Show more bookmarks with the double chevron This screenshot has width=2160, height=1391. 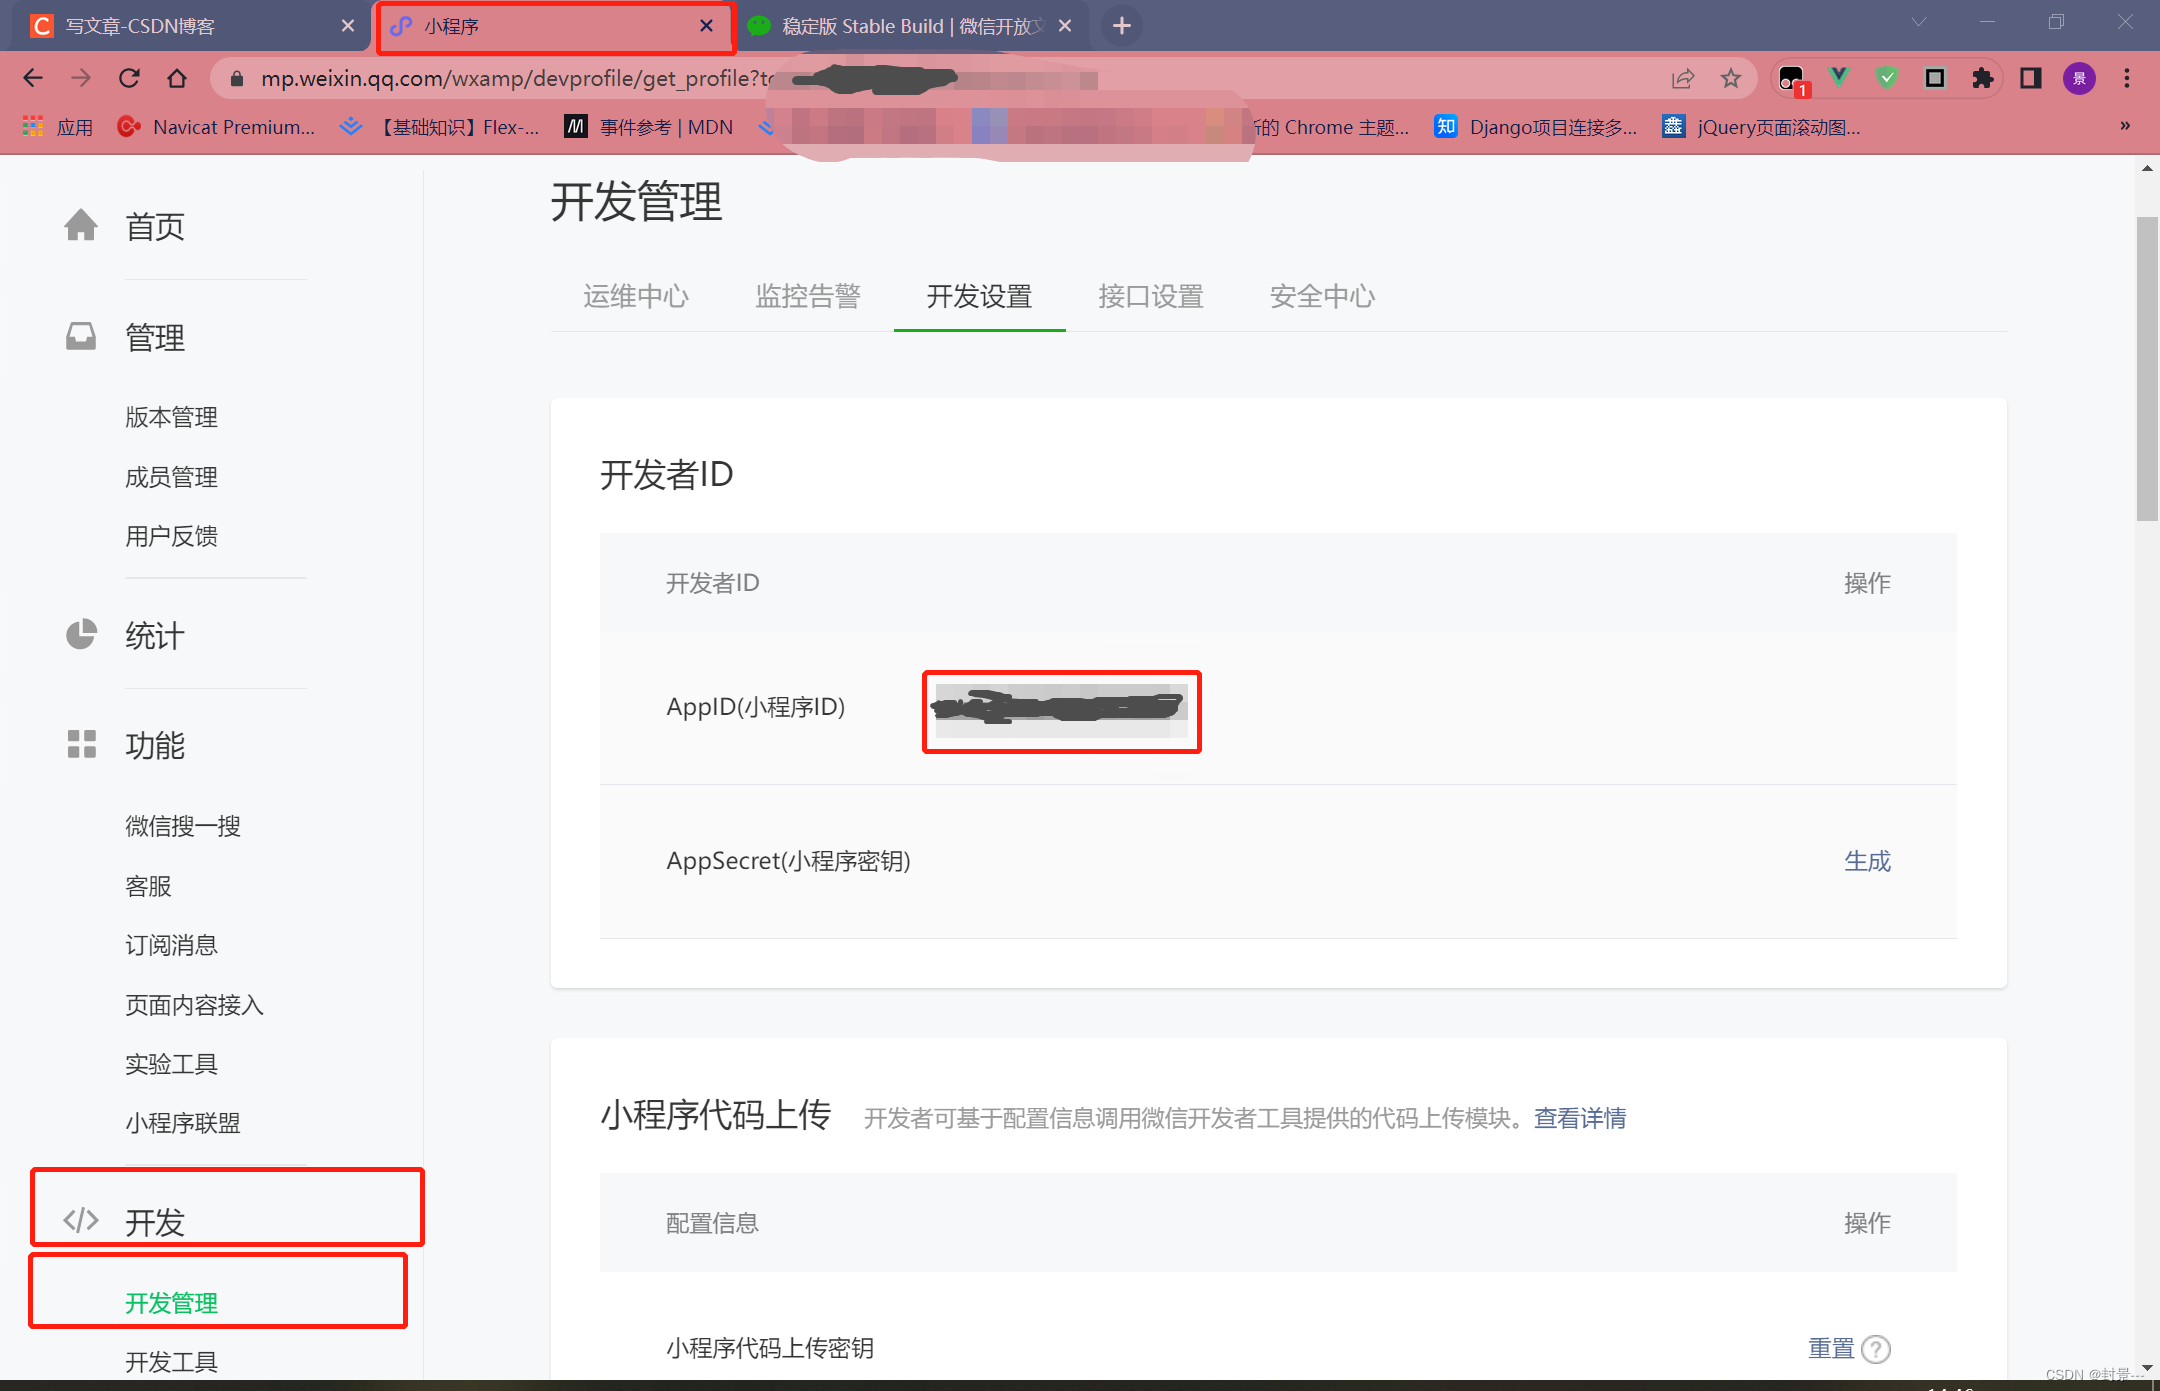pyautogui.click(x=2125, y=126)
